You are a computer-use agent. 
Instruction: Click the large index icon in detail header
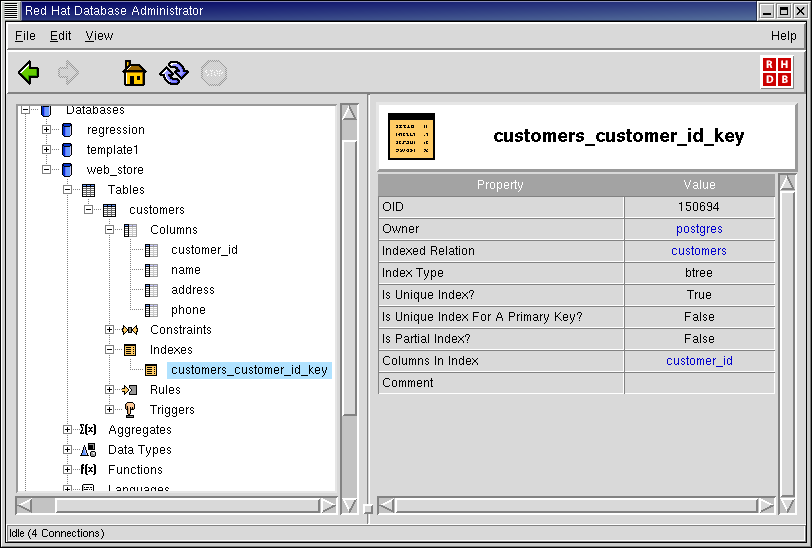pos(411,136)
